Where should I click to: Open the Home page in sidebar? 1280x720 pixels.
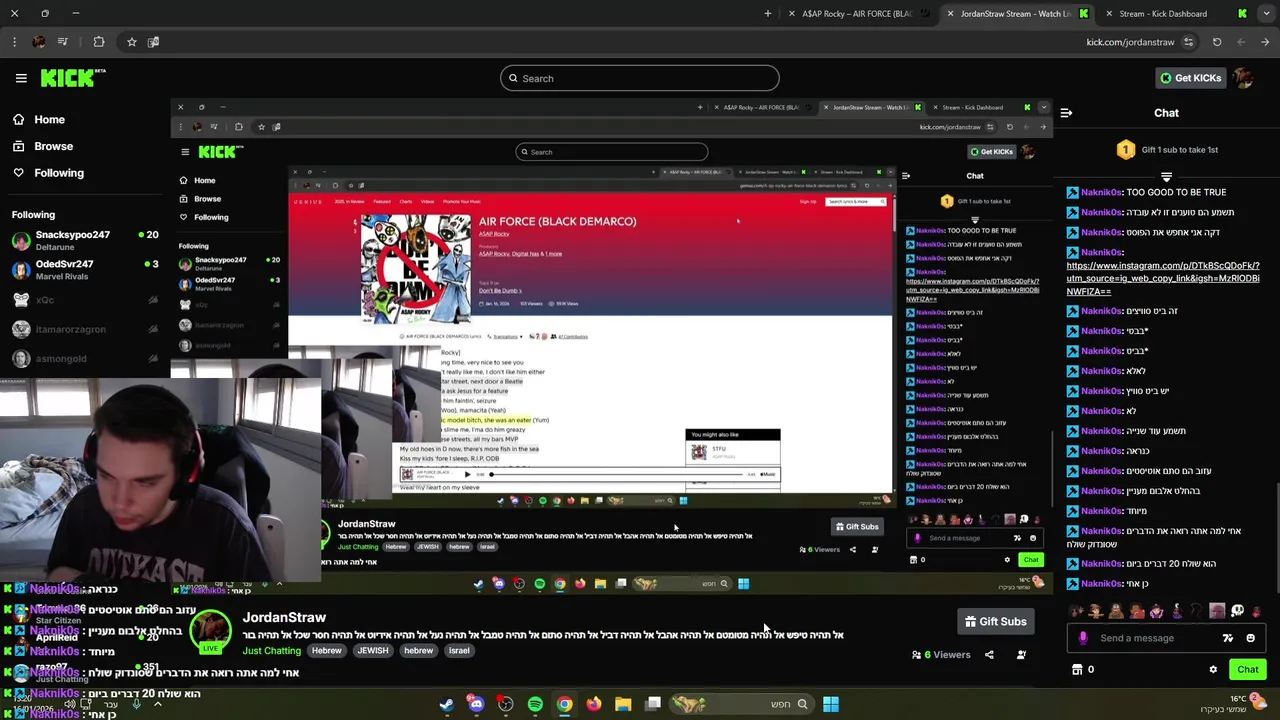click(39, 119)
